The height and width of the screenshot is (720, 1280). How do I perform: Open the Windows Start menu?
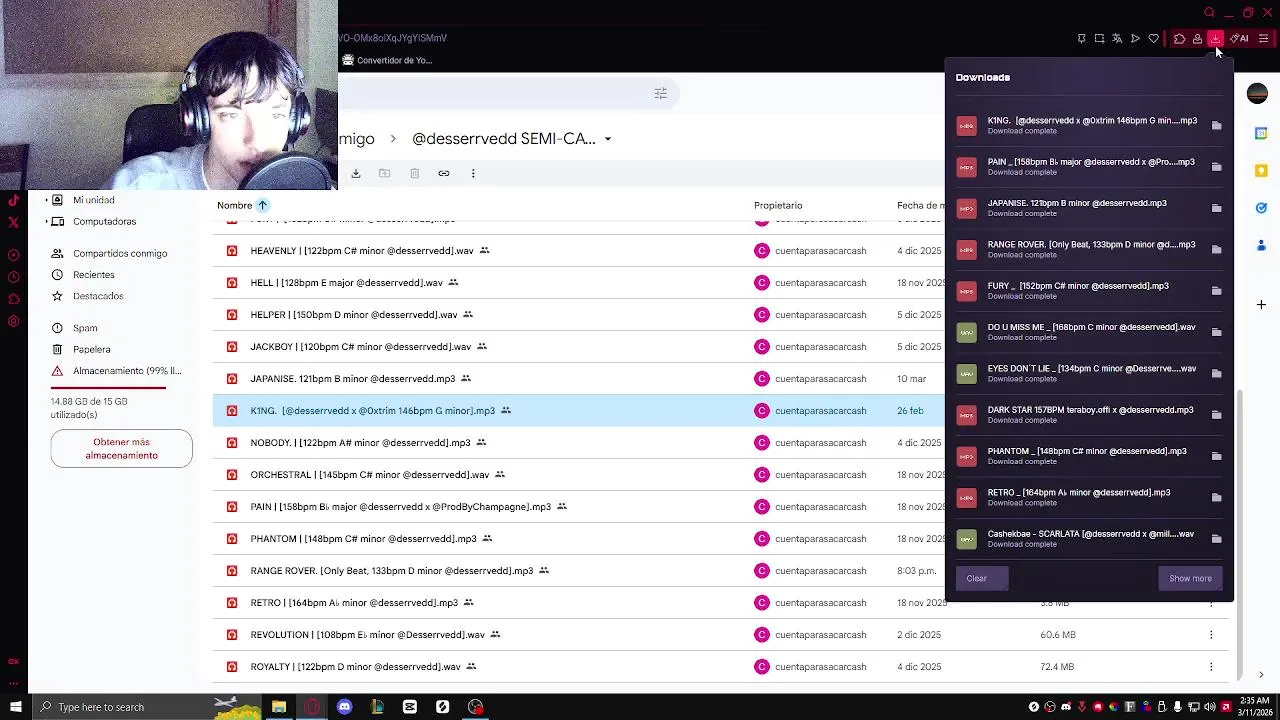click(x=15, y=707)
